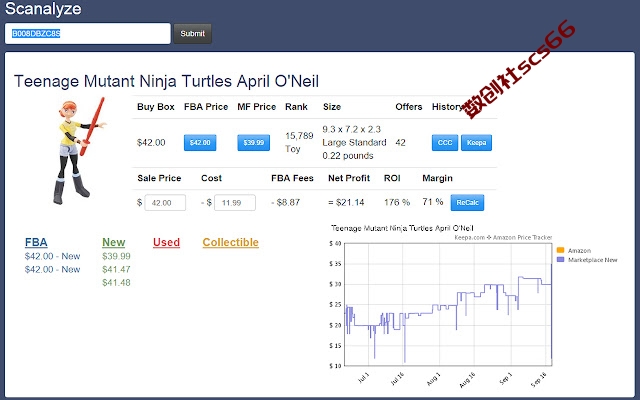Viewport: 640px width, 400px height.
Task: Click the Buy Box column header
Action: click(156, 107)
